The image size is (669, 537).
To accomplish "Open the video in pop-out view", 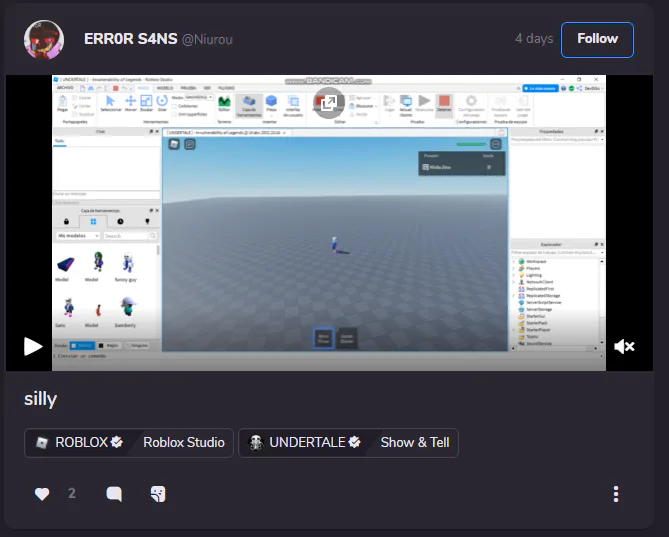I will pyautogui.click(x=329, y=103).
